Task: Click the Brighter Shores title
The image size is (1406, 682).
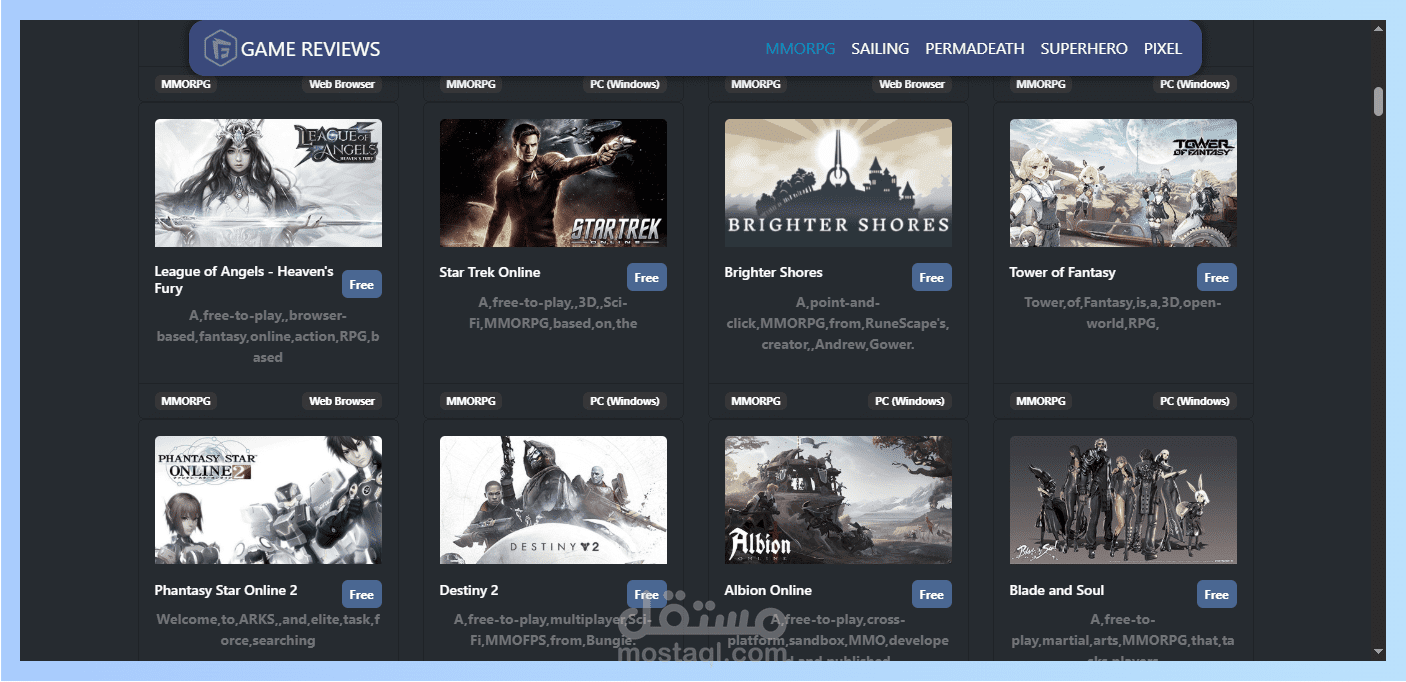Action: (774, 272)
